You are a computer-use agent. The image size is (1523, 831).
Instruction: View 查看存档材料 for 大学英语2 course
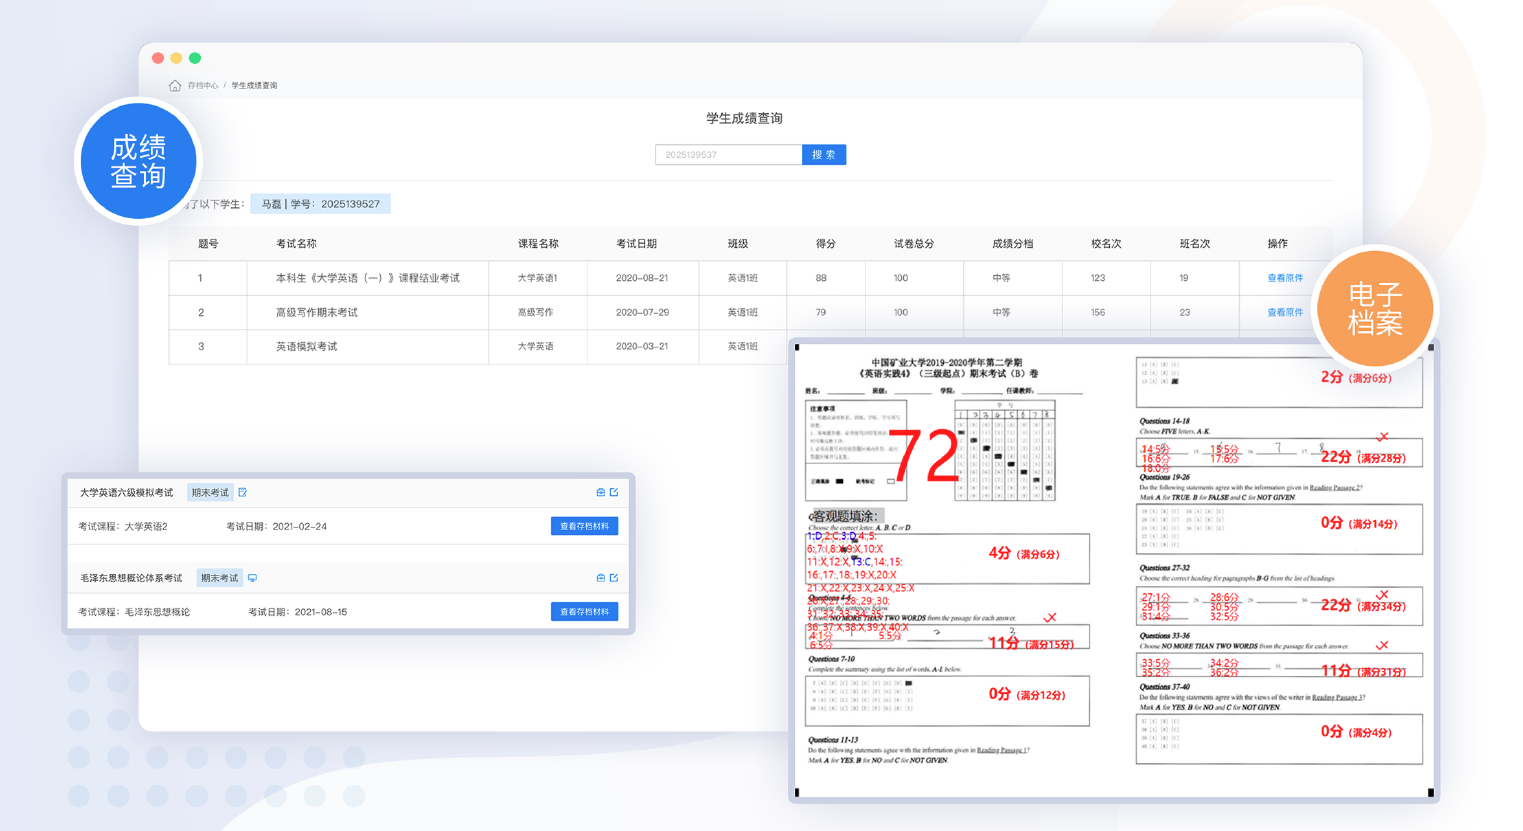coord(584,526)
